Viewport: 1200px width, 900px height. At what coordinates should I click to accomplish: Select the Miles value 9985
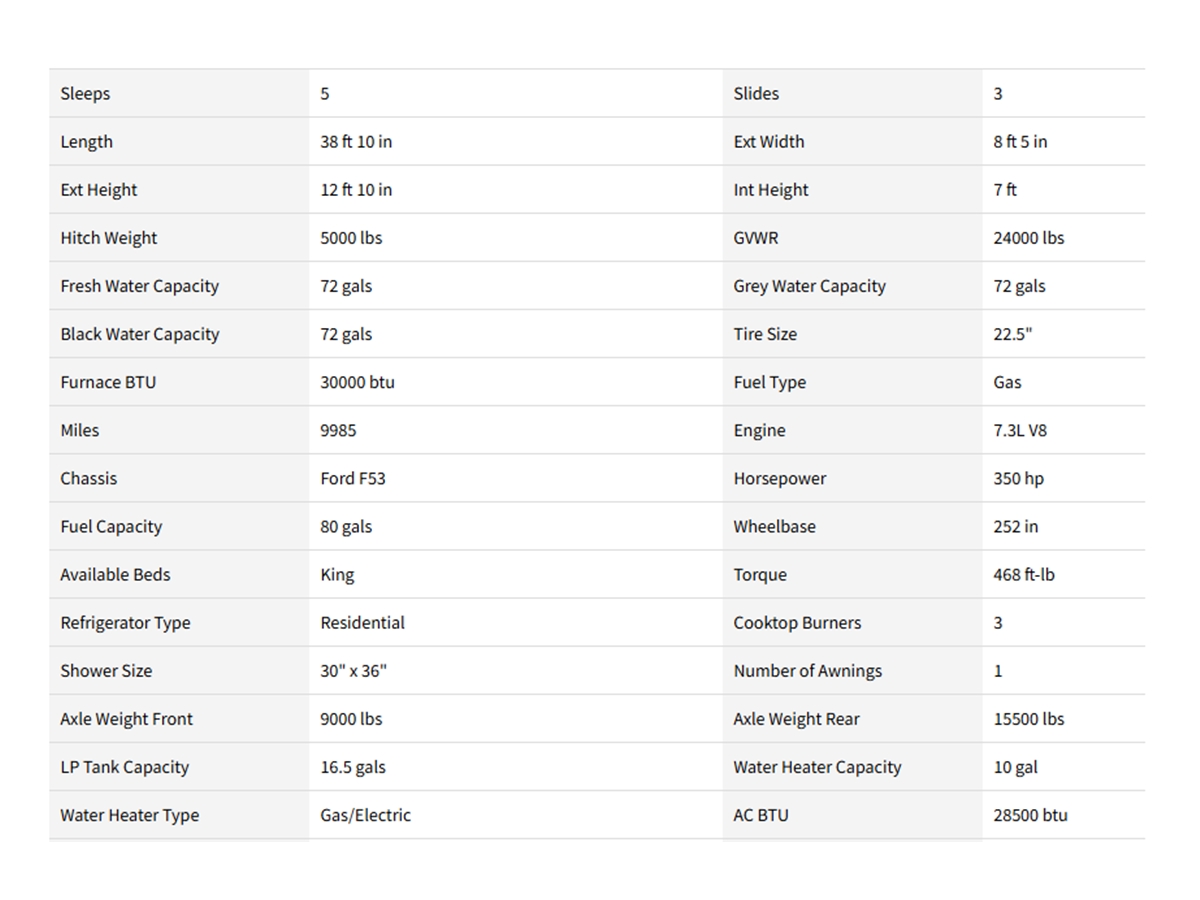click(x=338, y=430)
